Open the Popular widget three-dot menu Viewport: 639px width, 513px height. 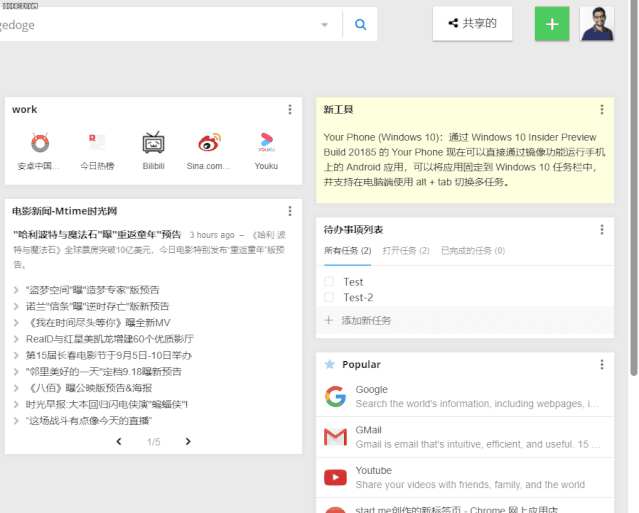click(x=602, y=364)
